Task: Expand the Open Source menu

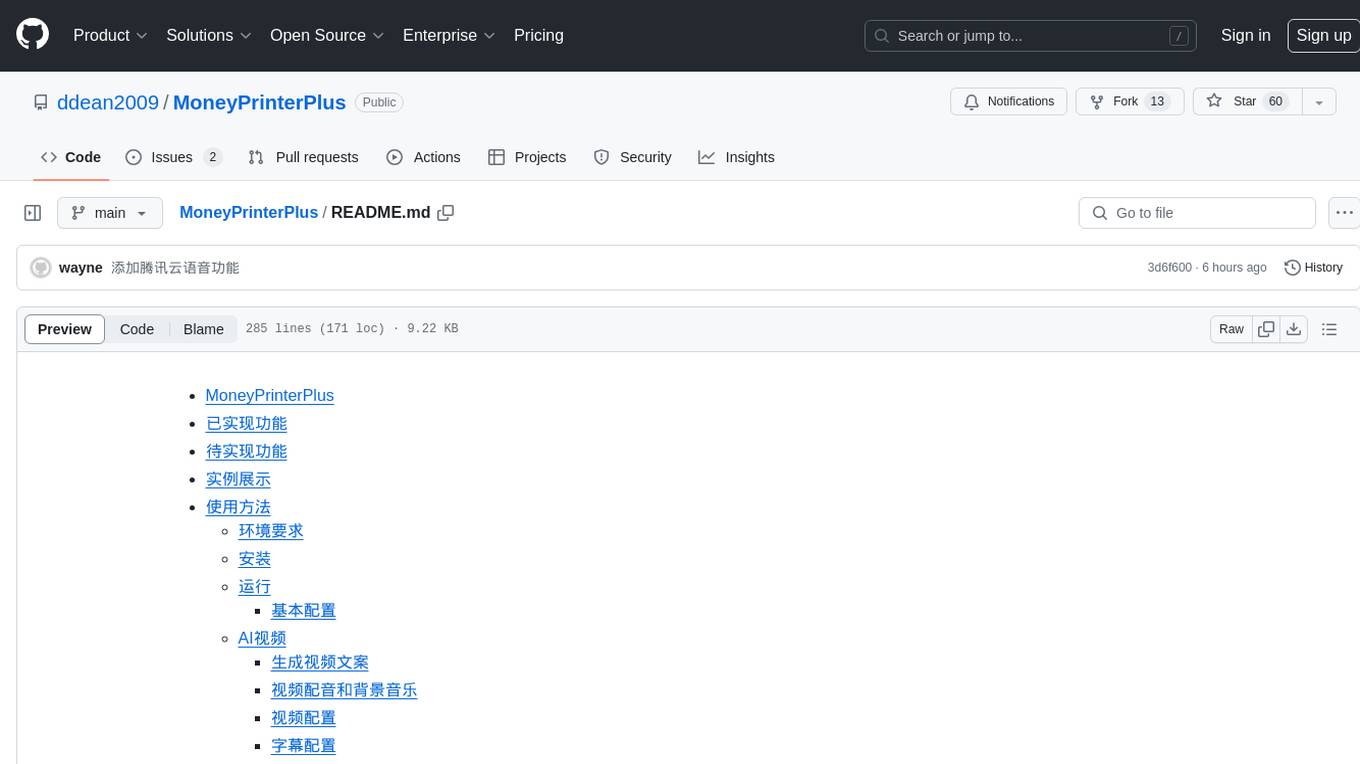Action: click(327, 35)
